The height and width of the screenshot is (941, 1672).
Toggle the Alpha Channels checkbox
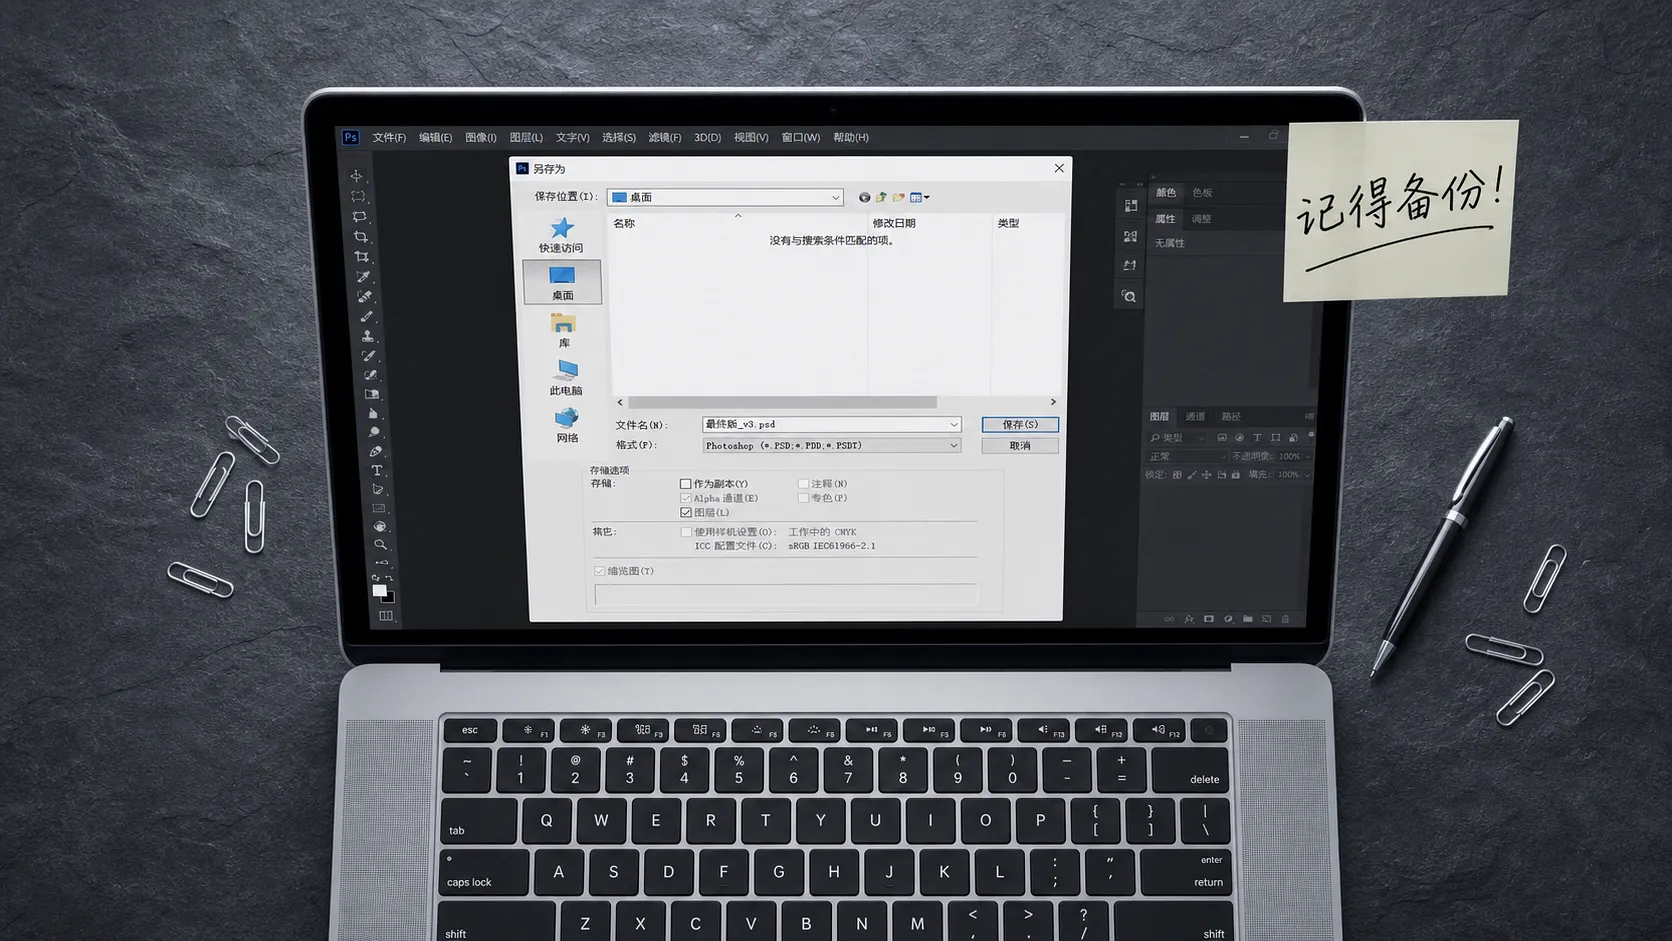point(686,498)
